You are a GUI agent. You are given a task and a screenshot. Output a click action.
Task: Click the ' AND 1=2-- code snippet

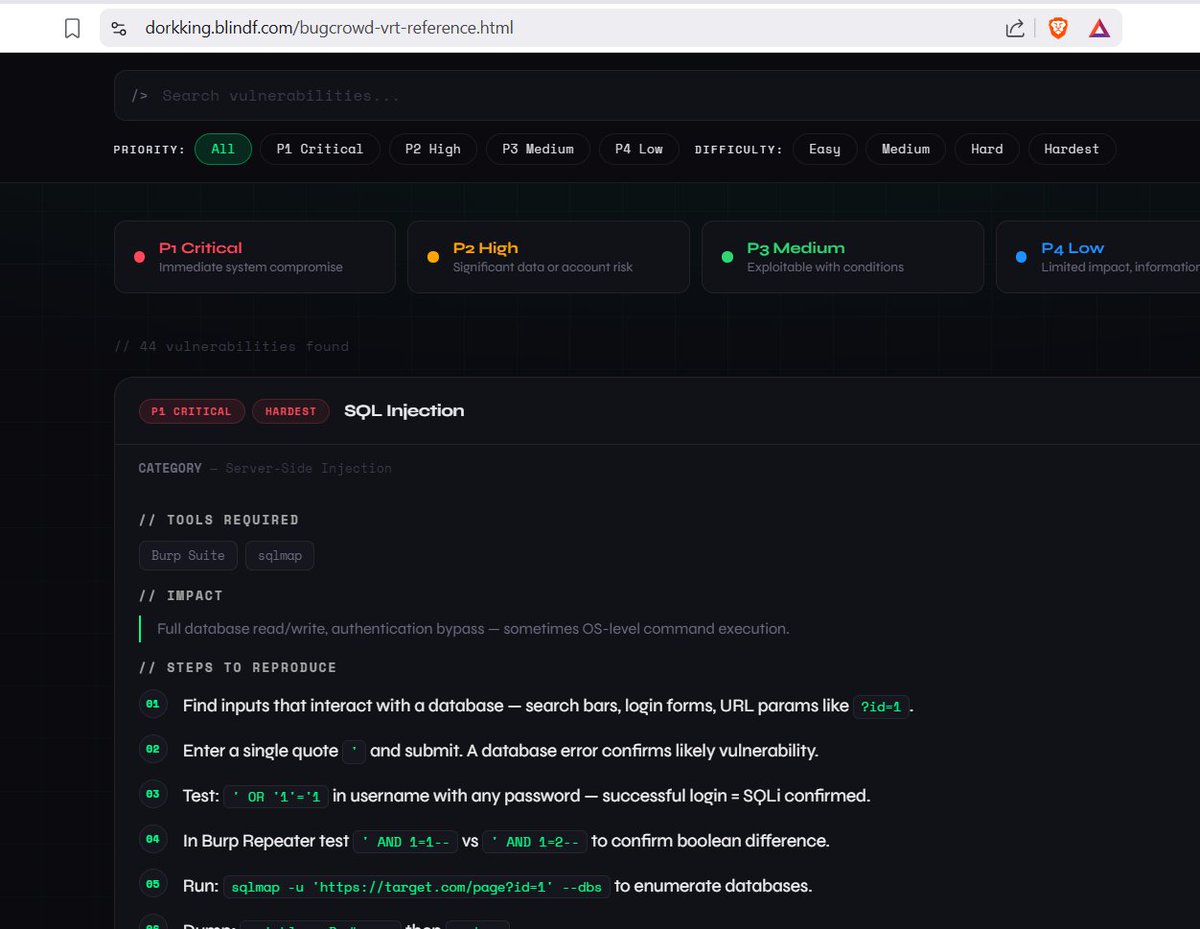534,842
